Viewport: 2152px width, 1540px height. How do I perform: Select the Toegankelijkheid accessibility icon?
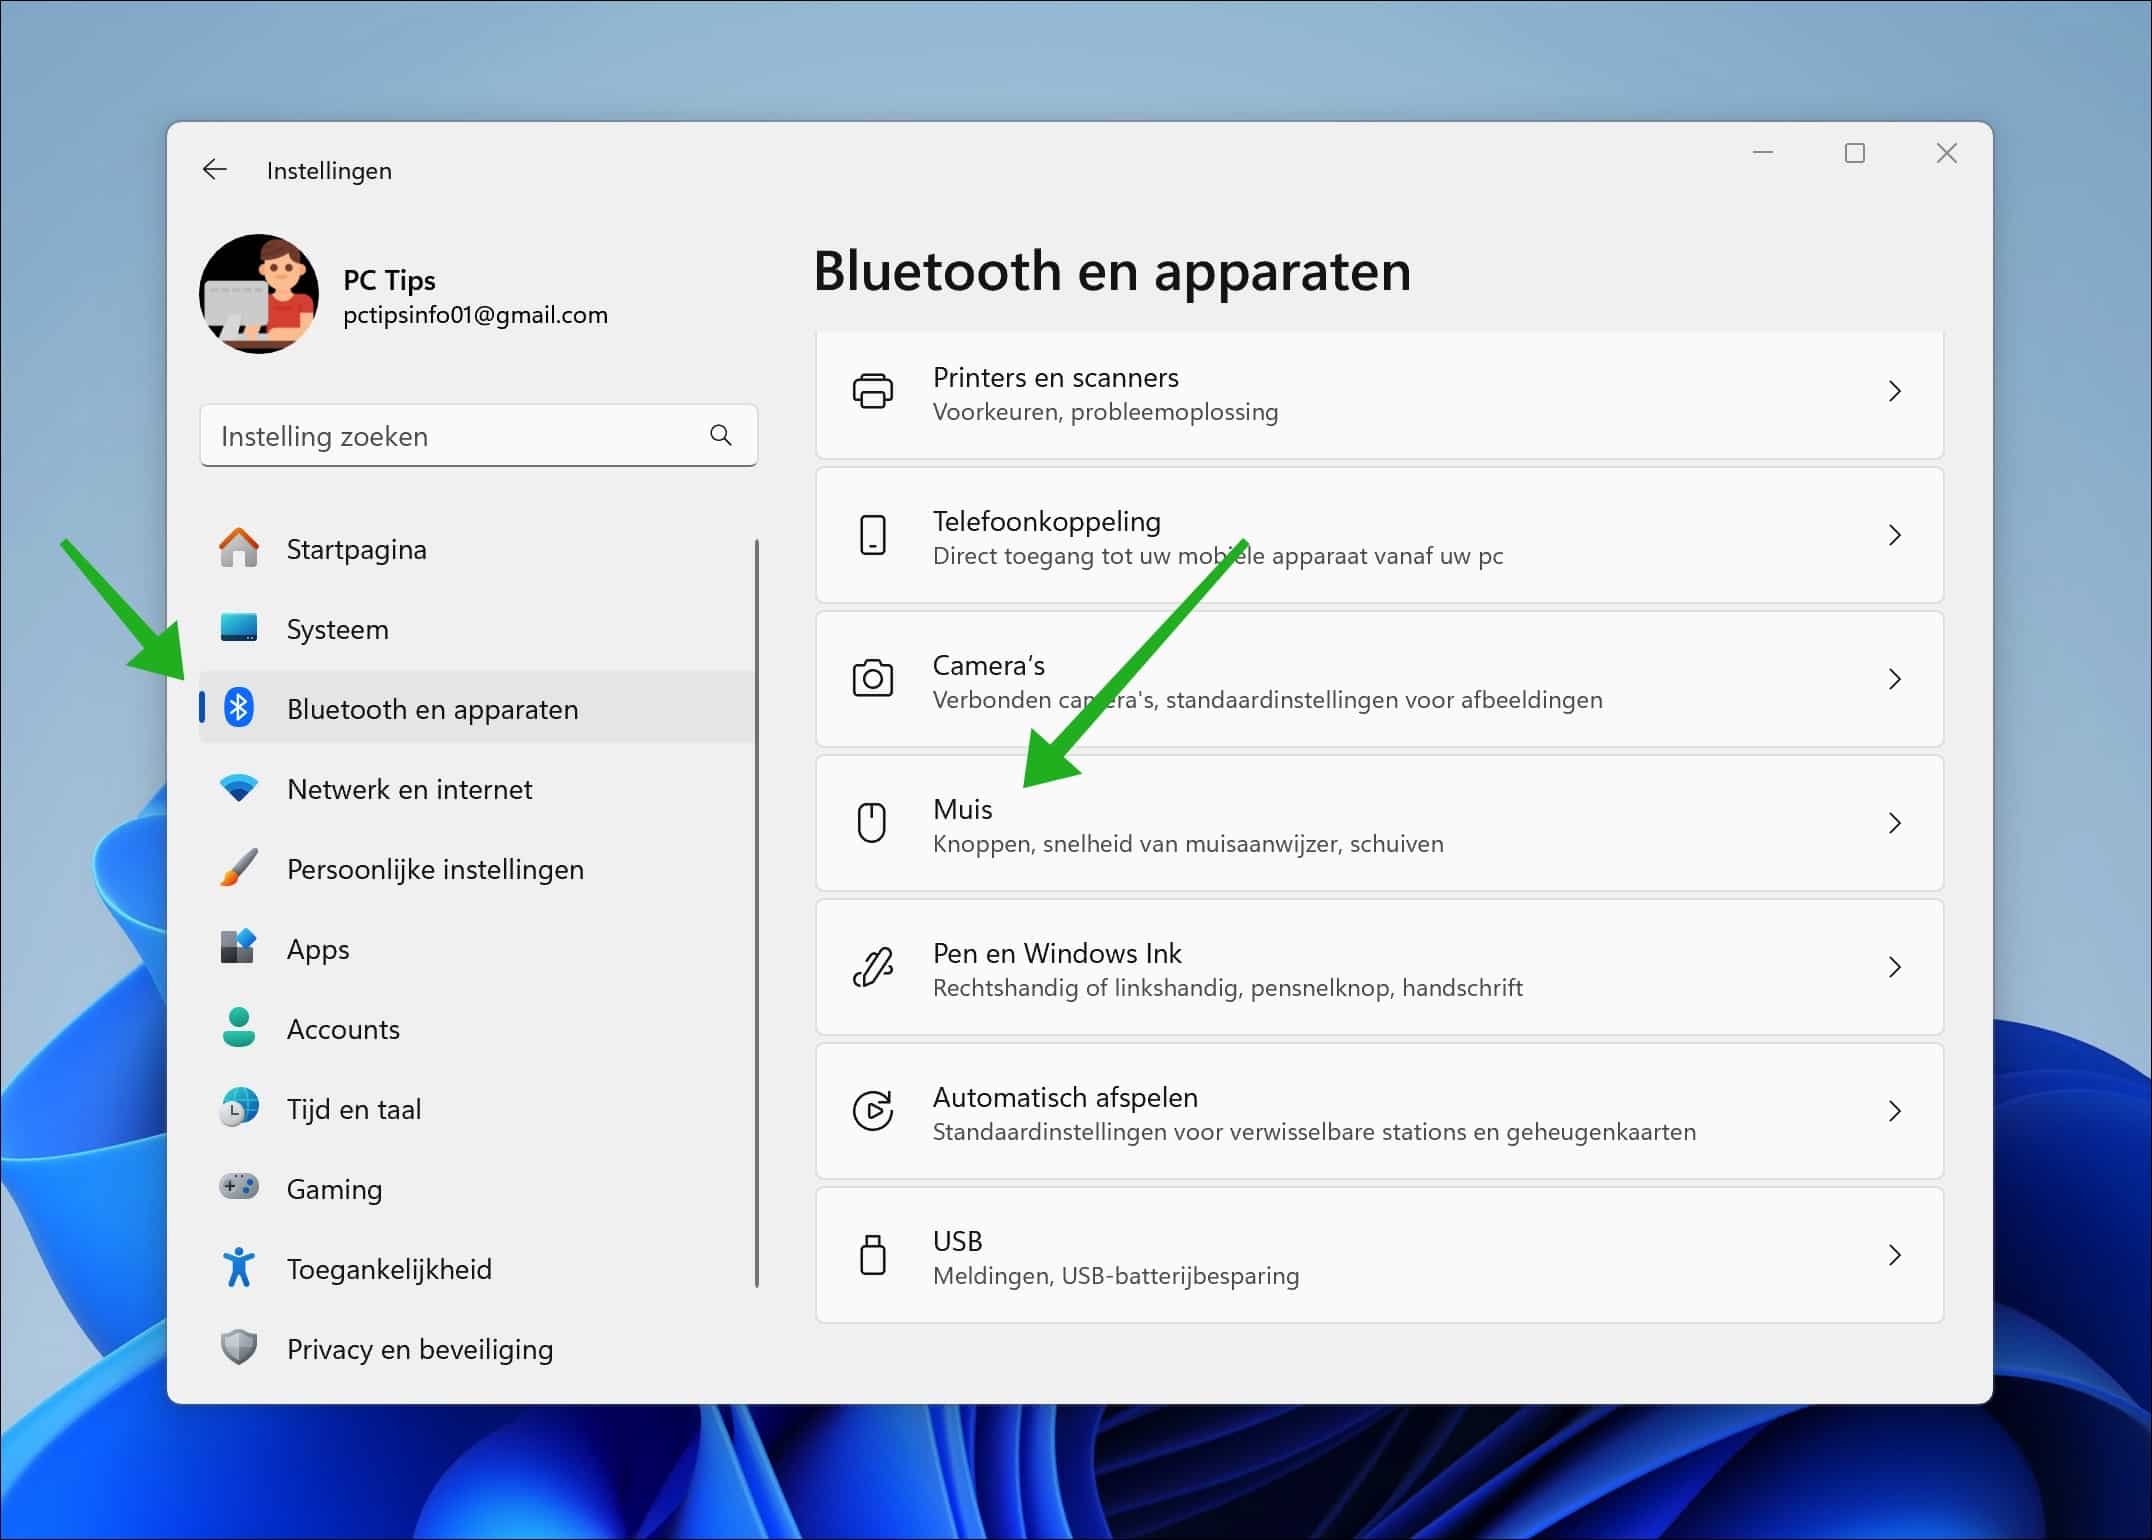point(239,1268)
